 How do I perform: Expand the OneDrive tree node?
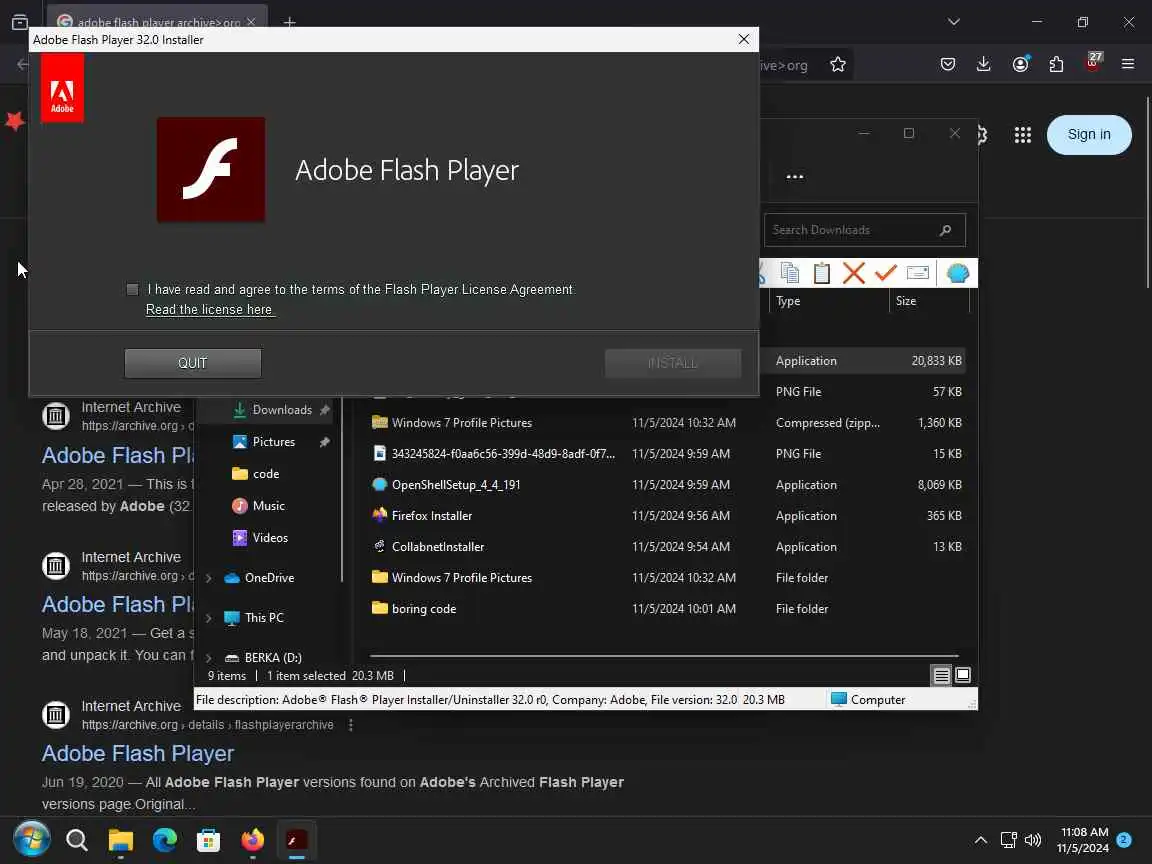point(209,578)
